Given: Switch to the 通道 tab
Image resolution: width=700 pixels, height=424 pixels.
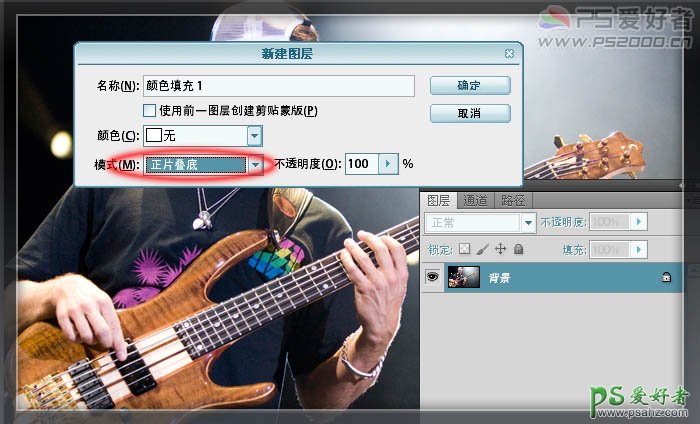Looking at the screenshot, I should pos(475,200).
